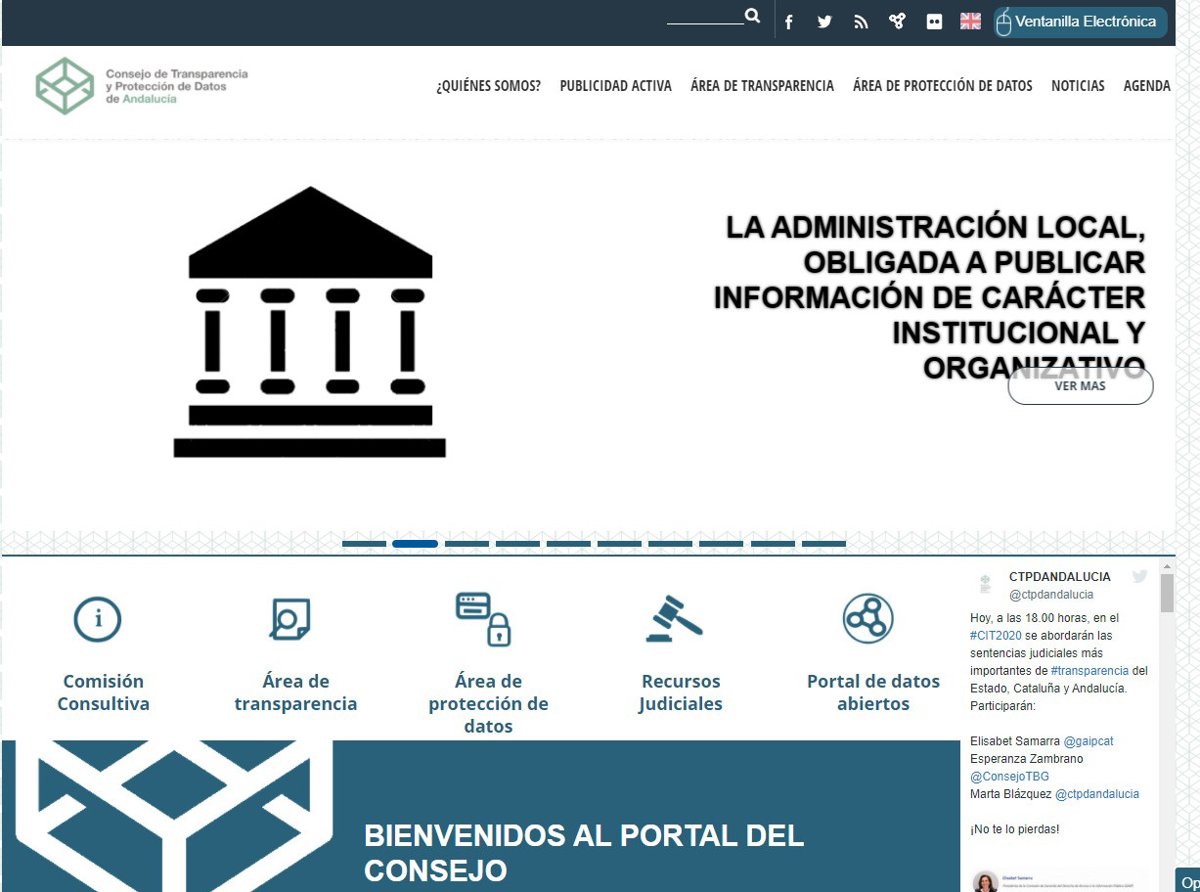Open the Facebook page icon
This screenshot has height=892, width=1200.
(789, 22)
